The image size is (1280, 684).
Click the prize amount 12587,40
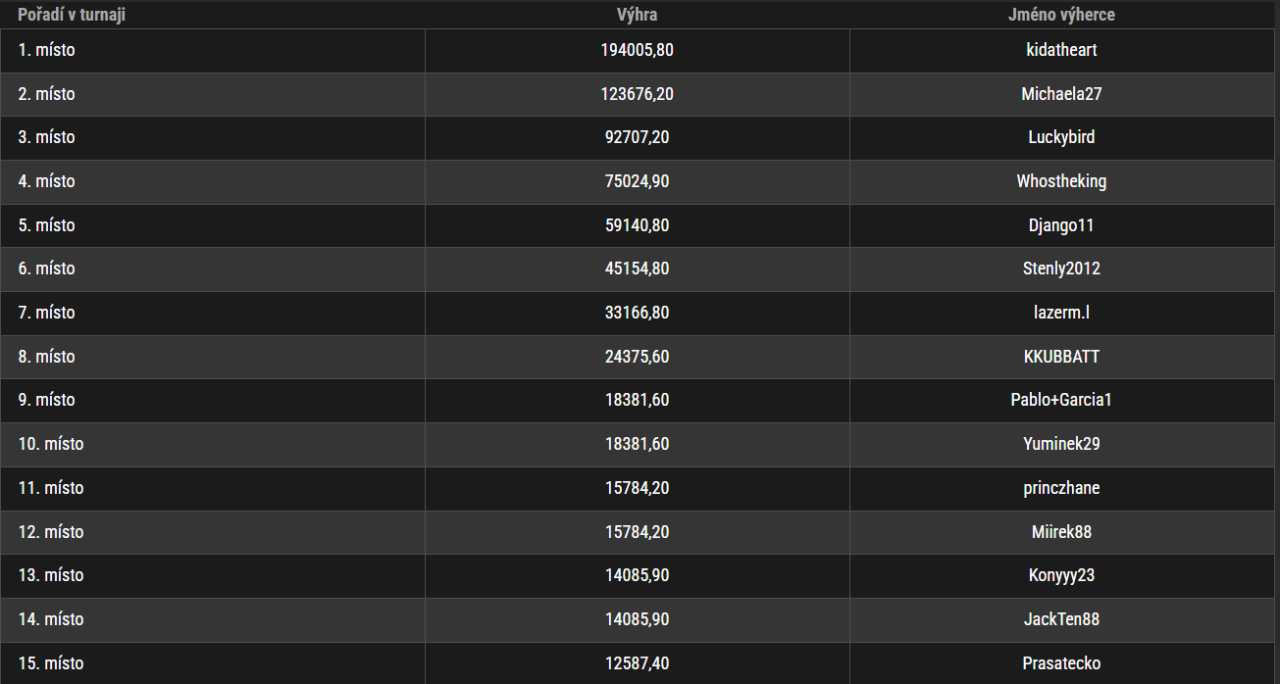(637, 663)
